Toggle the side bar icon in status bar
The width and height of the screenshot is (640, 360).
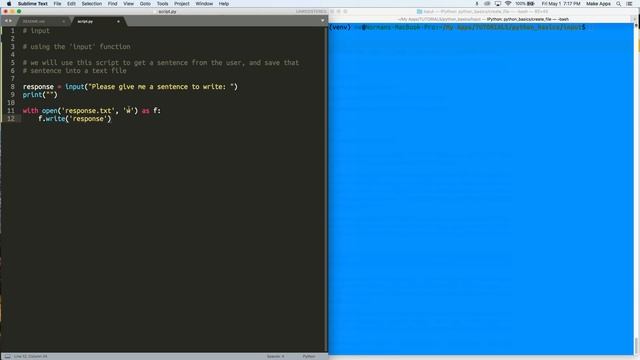[7, 356]
